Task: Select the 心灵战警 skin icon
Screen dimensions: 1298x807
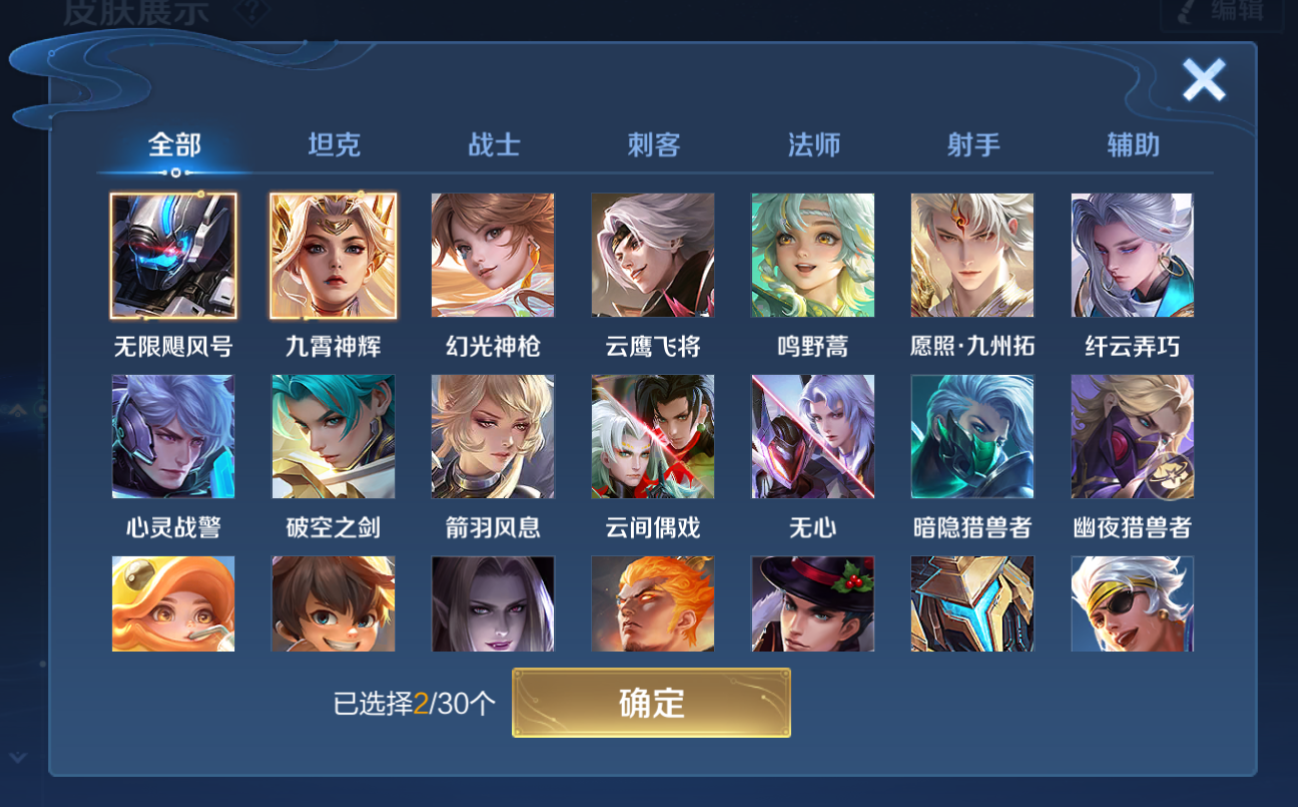Action: [x=173, y=437]
